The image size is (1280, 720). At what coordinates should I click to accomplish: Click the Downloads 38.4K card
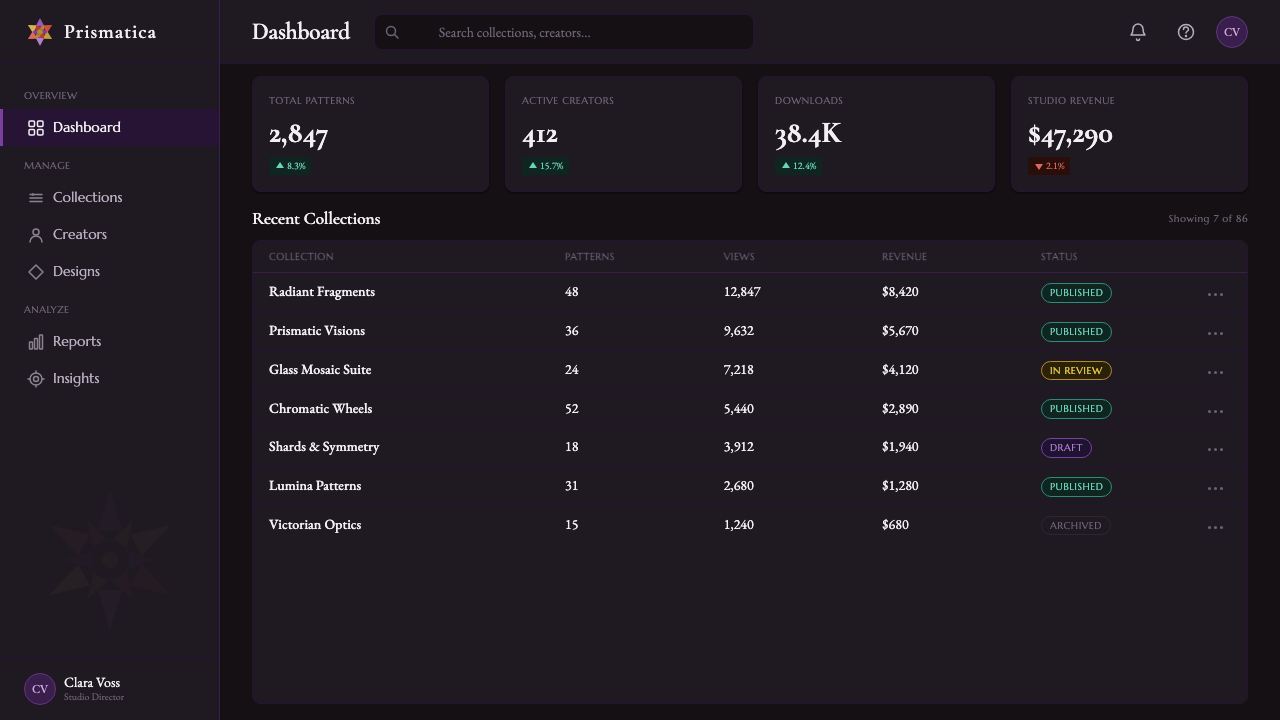click(x=876, y=134)
